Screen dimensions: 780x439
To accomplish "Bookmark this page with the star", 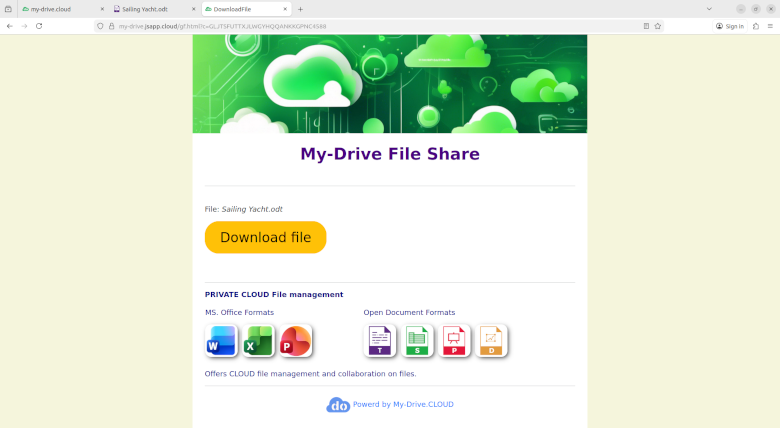I will (658, 26).
